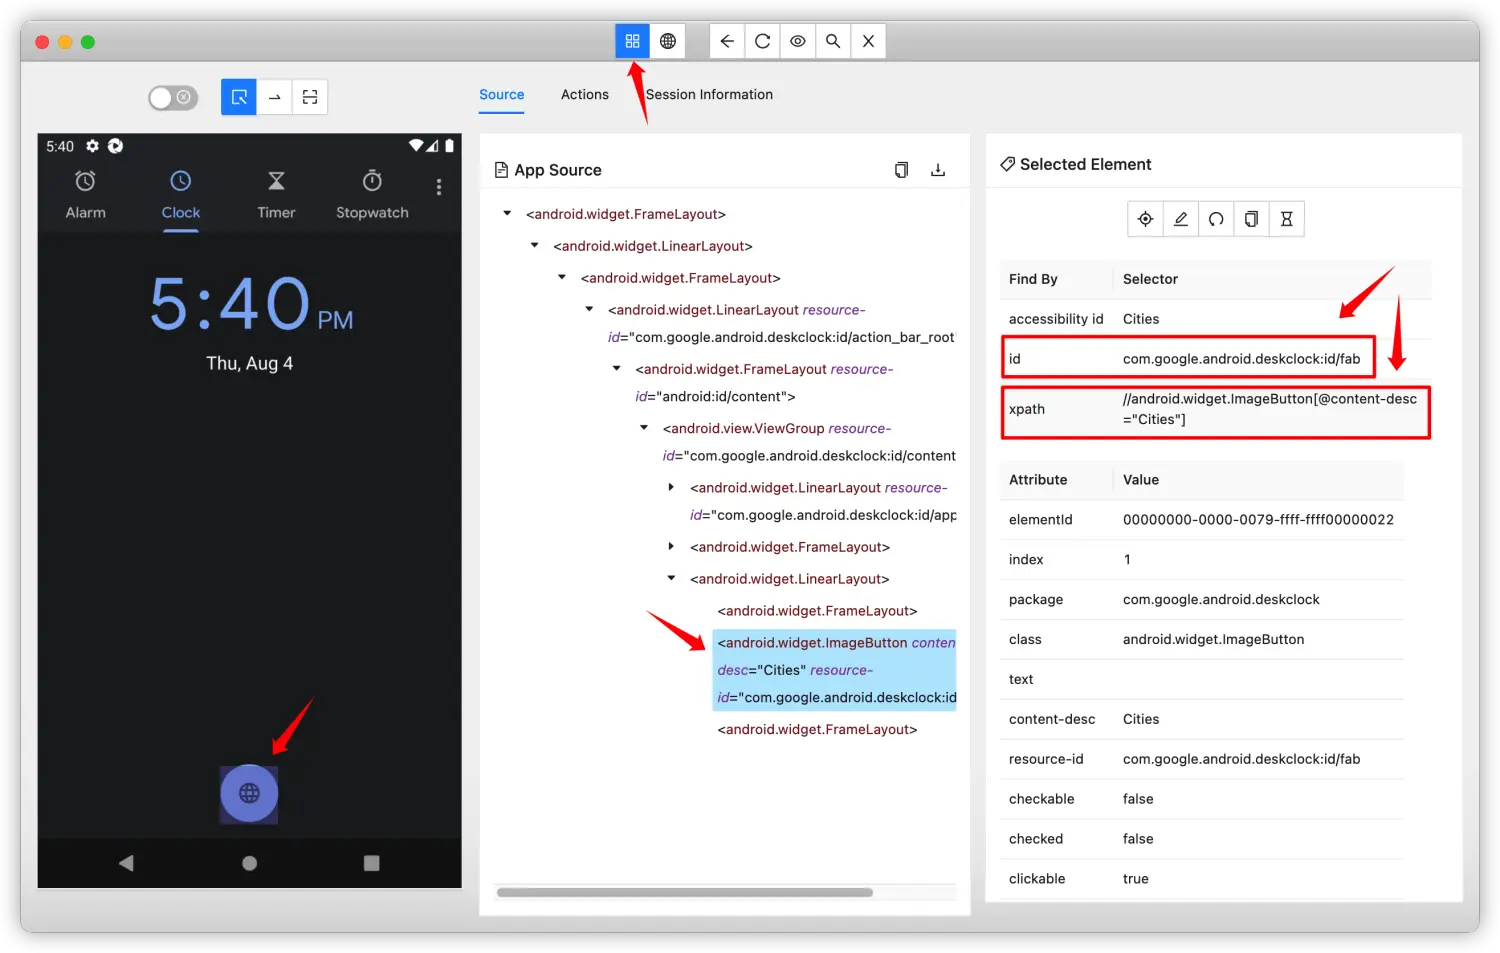Click the App Source horizontal scrollbar
The height and width of the screenshot is (953, 1500).
(x=684, y=892)
